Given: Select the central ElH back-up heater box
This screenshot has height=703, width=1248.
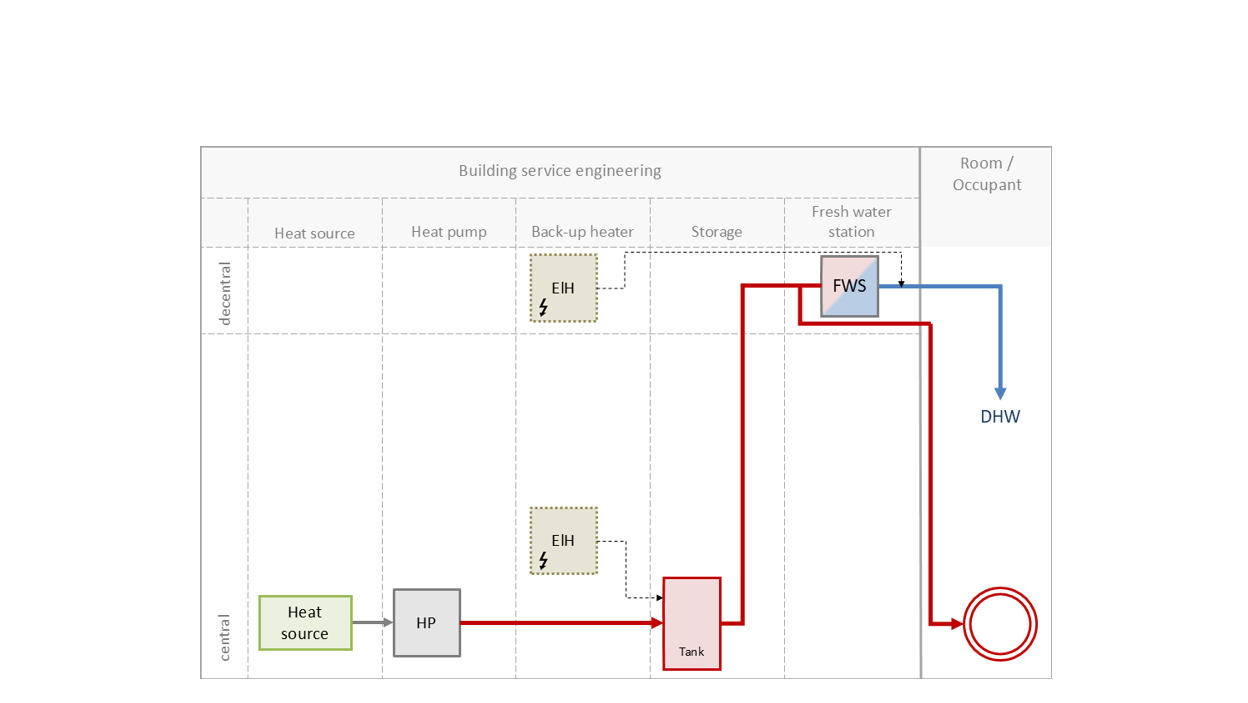Looking at the screenshot, I should click(564, 540).
